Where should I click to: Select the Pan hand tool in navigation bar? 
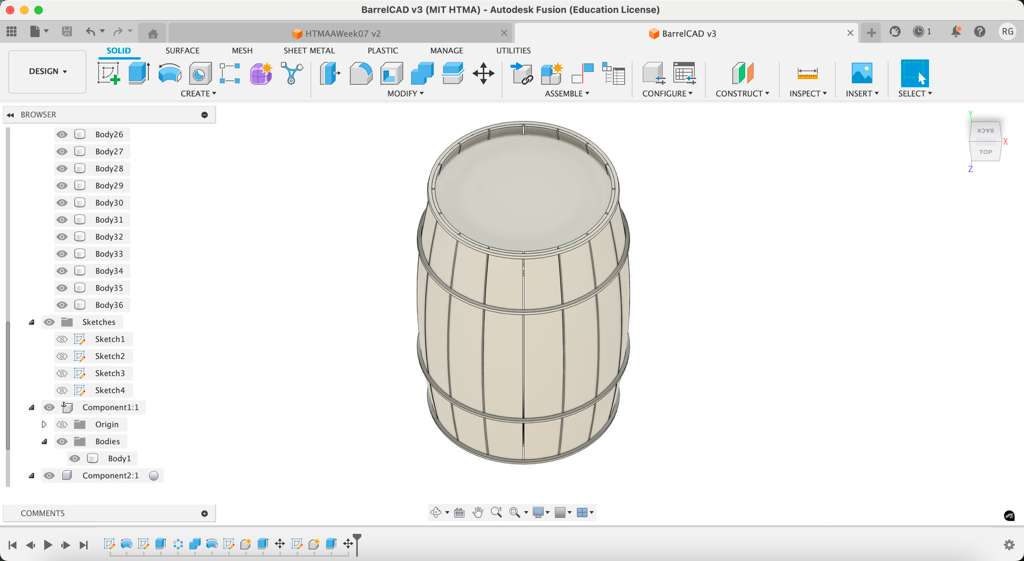click(478, 513)
